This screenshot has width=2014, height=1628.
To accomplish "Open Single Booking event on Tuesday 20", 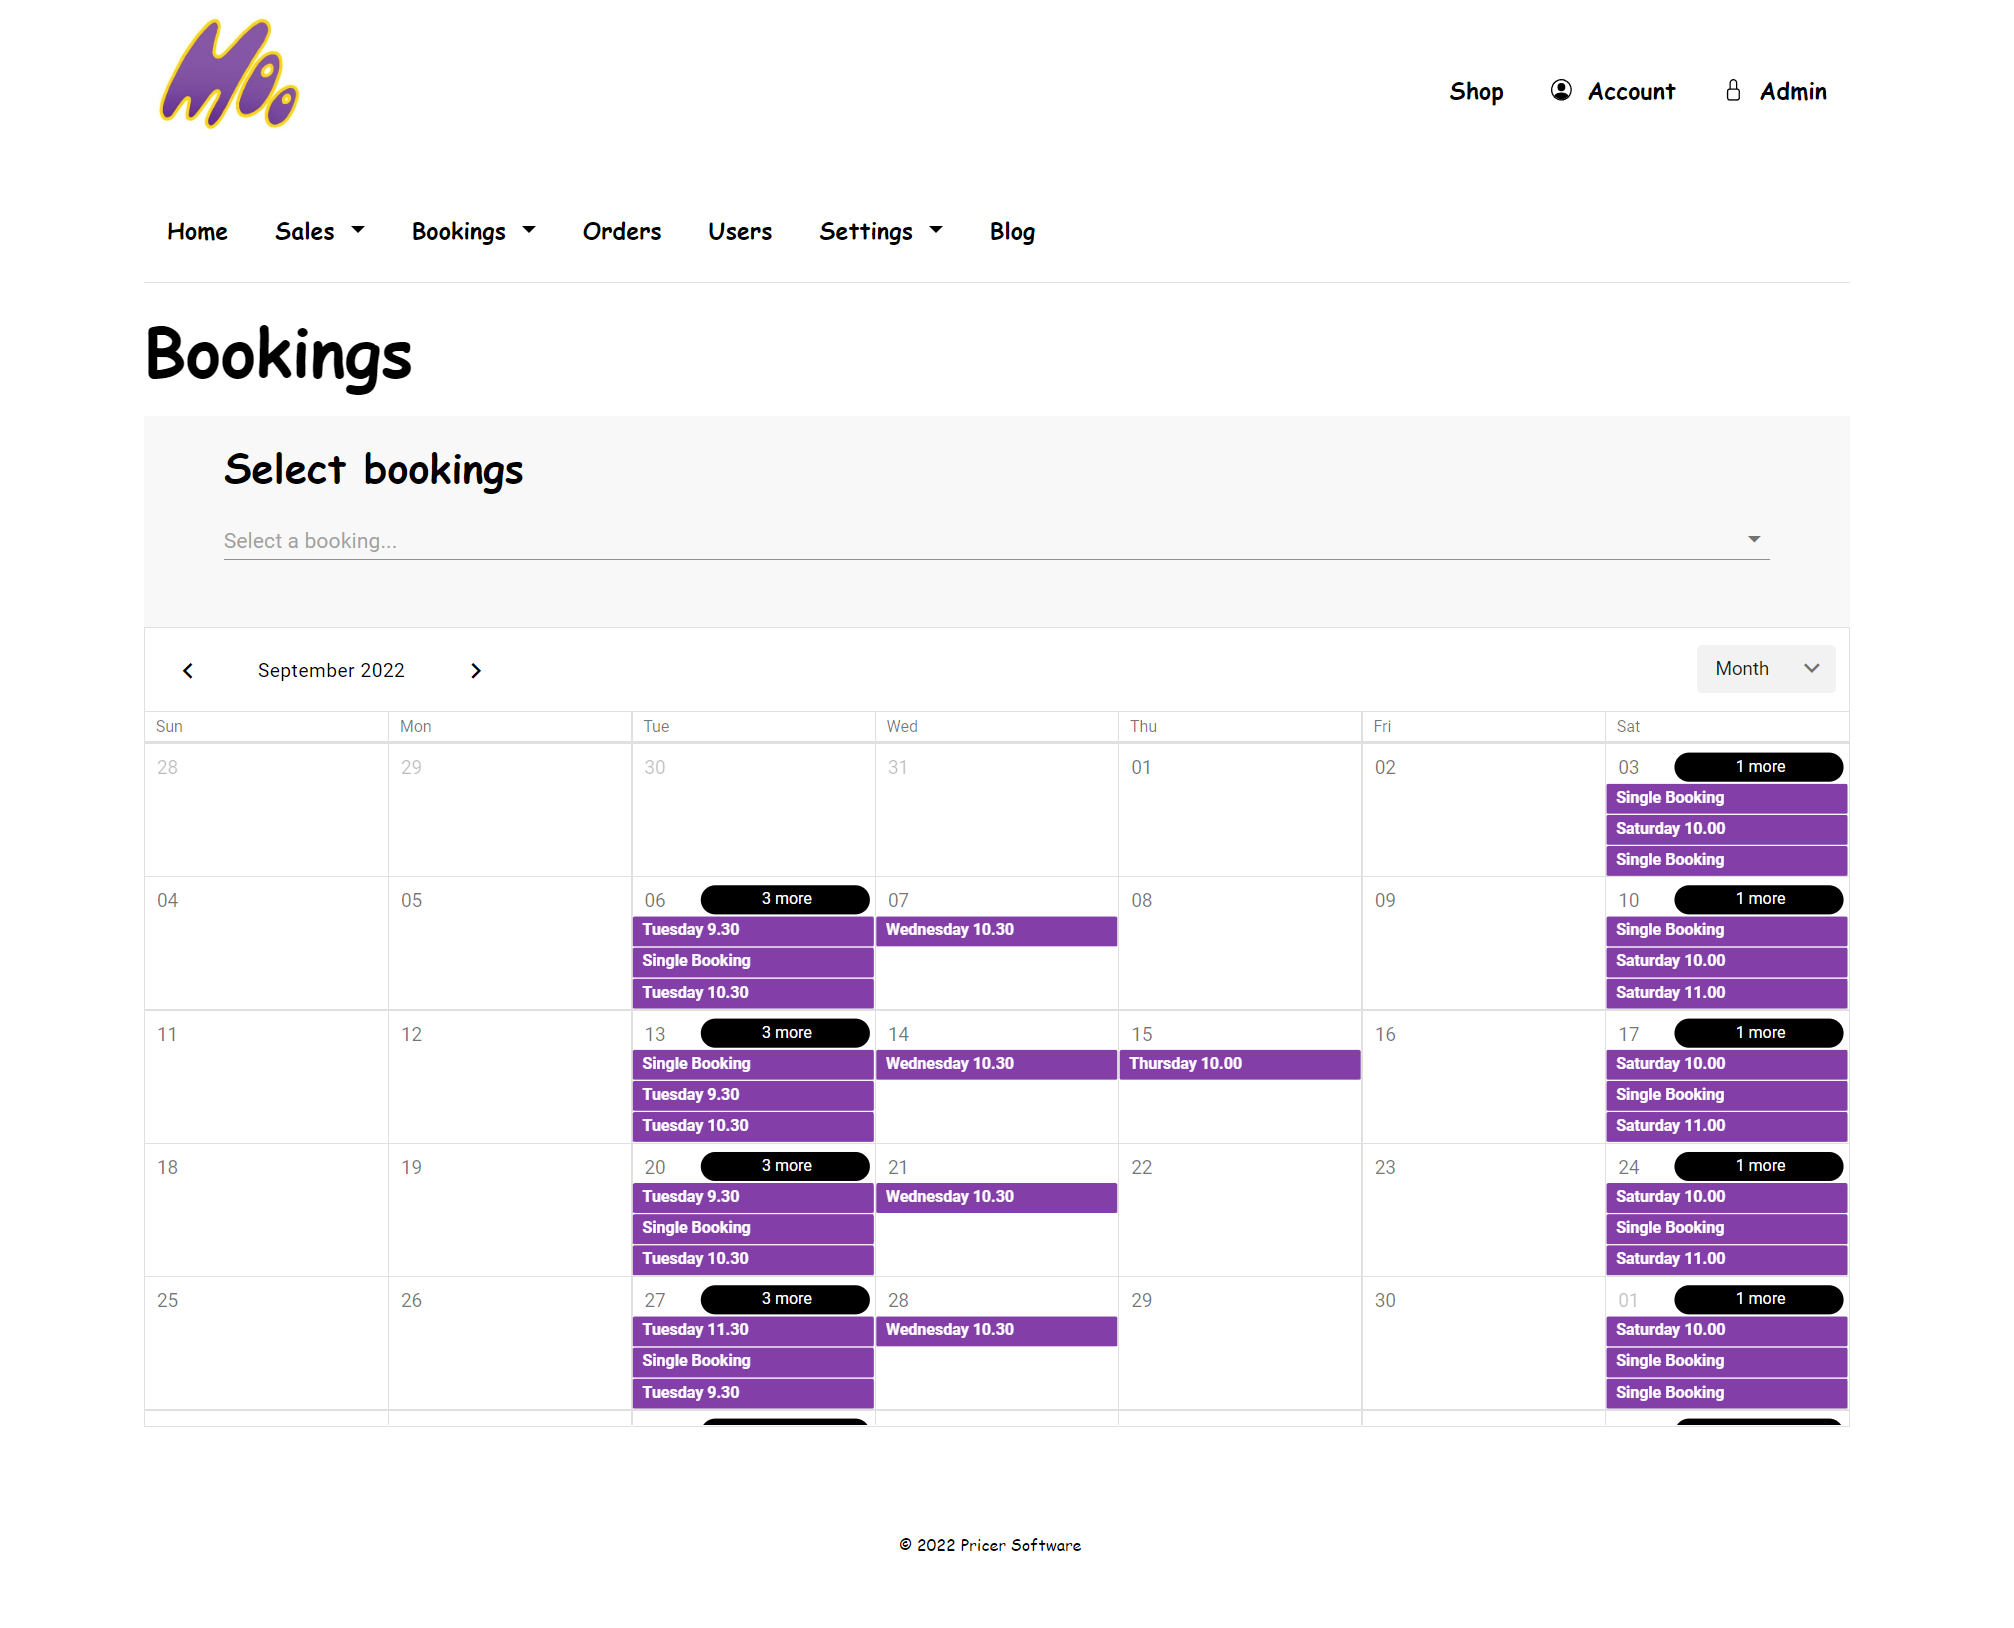I will point(753,1228).
